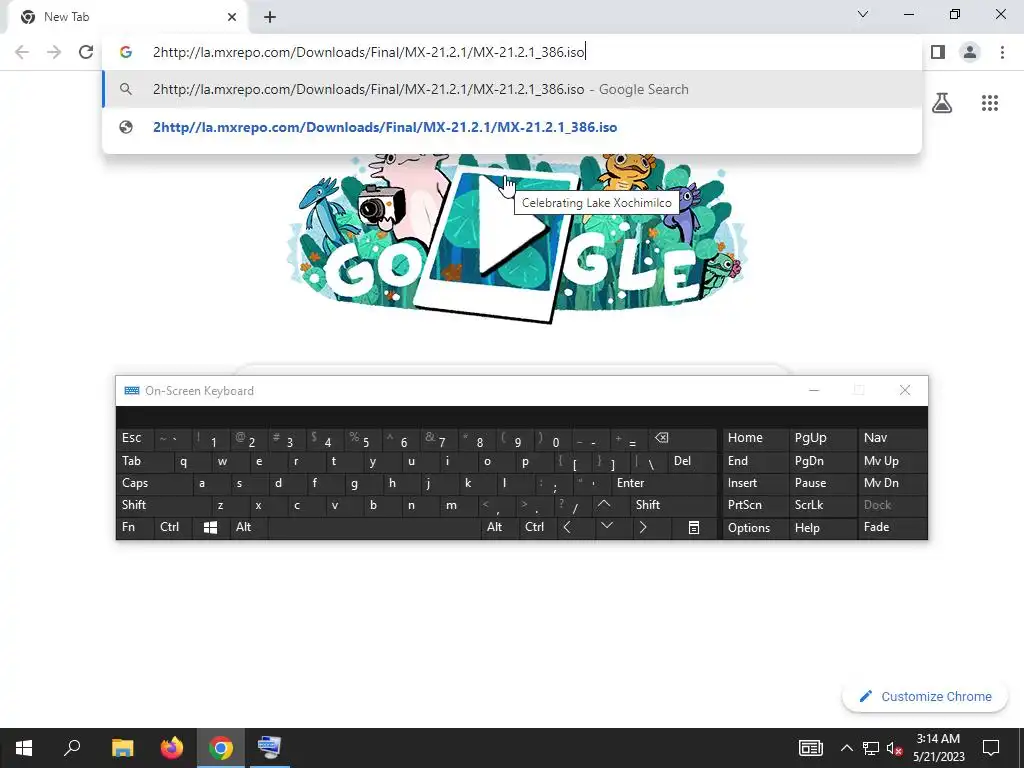Open the Chrome three-dot menu
Viewport: 1024px width, 768px height.
[1002, 52]
